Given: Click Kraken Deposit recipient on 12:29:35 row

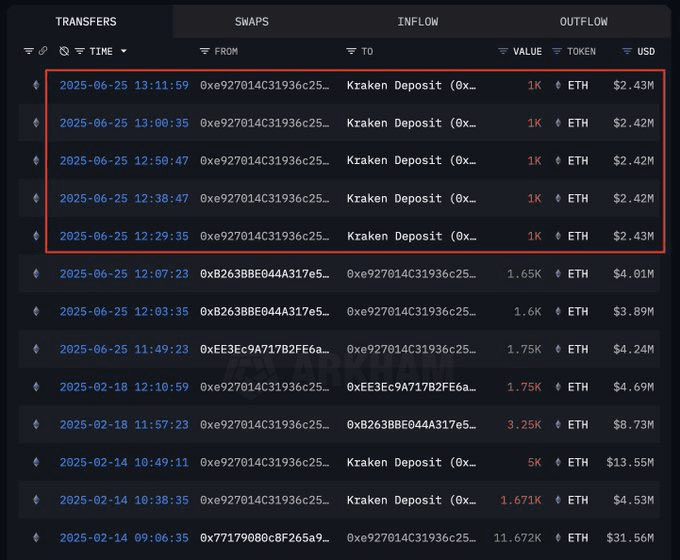Looking at the screenshot, I should point(411,236).
